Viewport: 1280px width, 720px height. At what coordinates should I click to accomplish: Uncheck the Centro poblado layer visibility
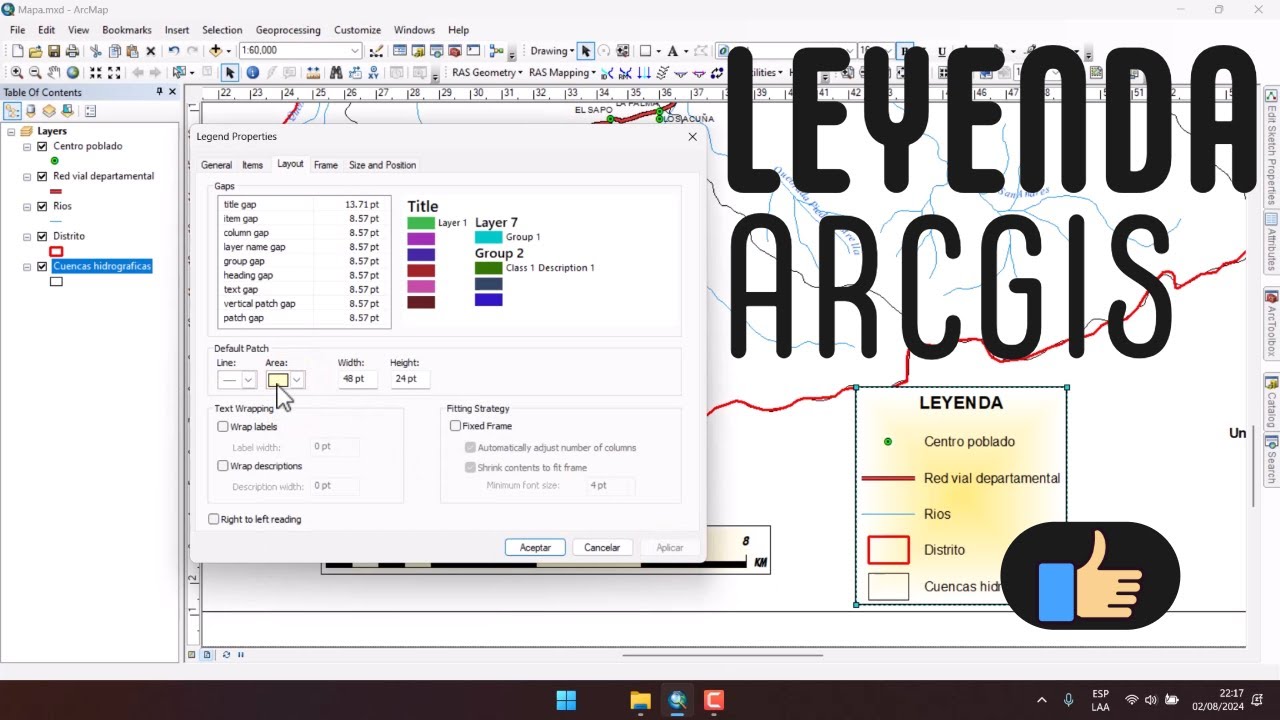[x=42, y=146]
